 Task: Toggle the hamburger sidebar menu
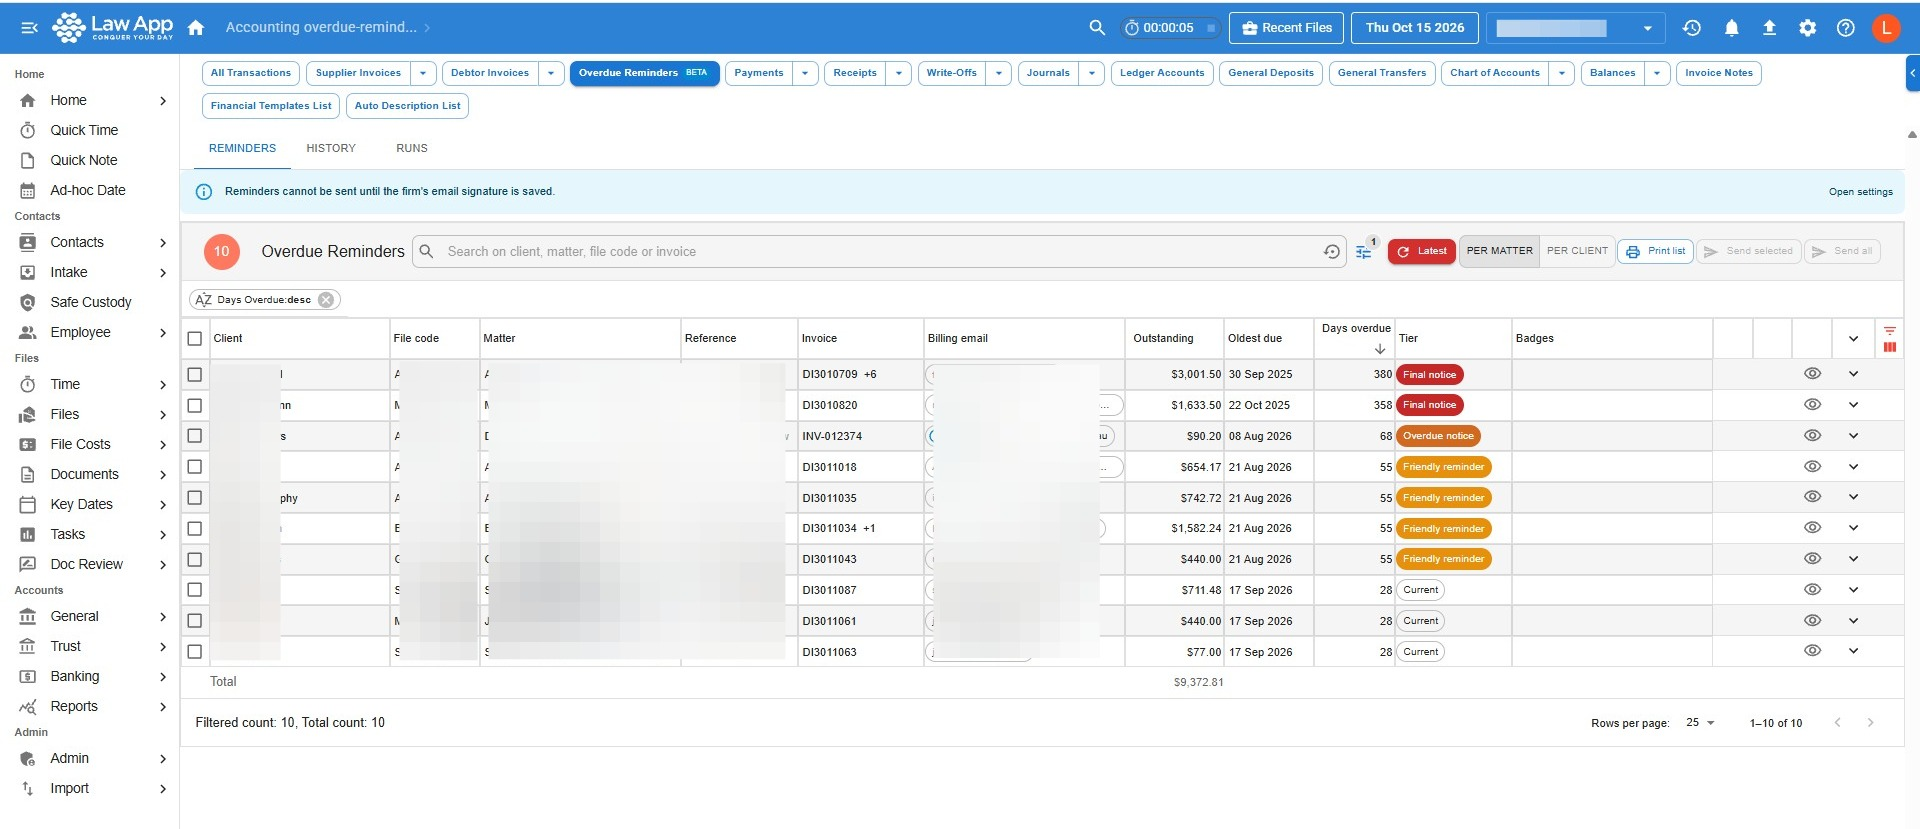click(29, 28)
